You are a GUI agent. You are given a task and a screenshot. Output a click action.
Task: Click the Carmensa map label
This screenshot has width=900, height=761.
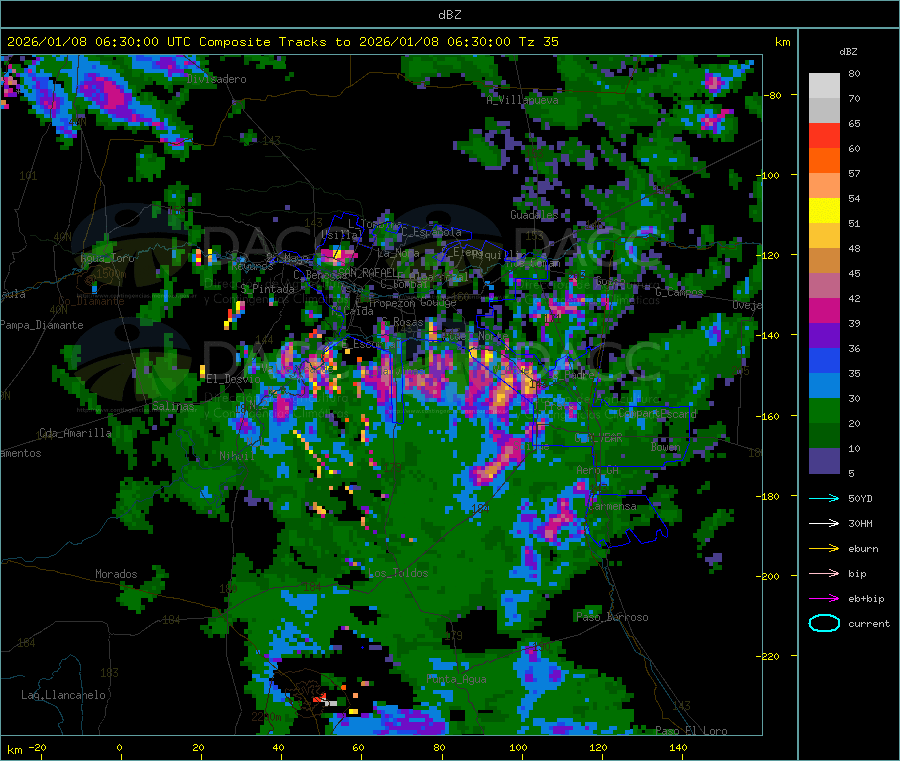click(x=612, y=506)
